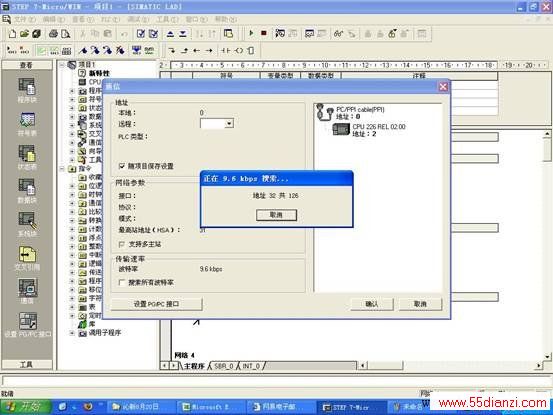Click the Open project toolbar icon

click(x=24, y=34)
